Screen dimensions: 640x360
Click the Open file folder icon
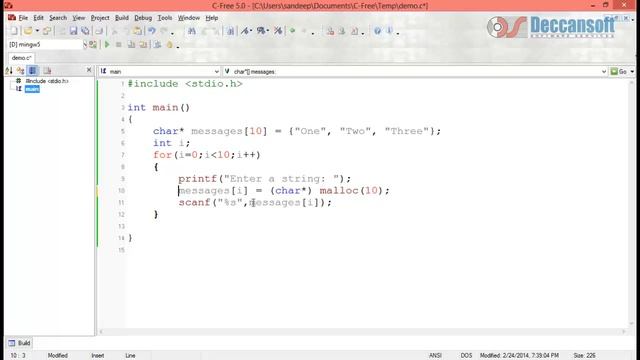28,31
